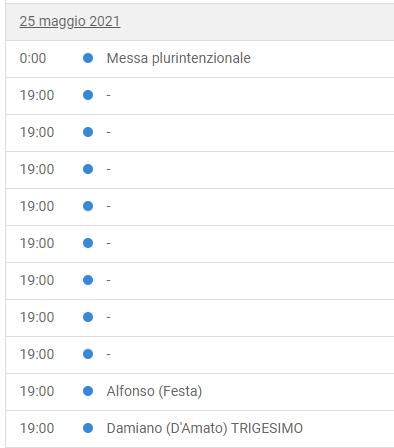Click blue dot in row just above Alfonso (Festa)
394x448 pixels.
[88, 354]
